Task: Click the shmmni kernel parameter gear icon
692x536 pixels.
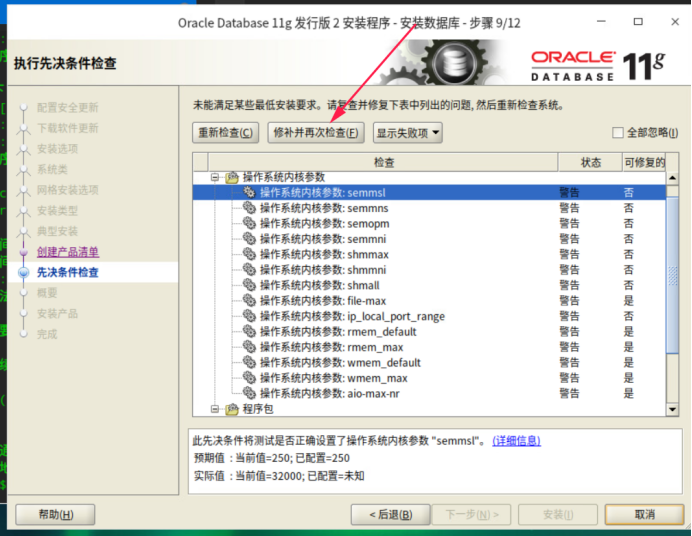Action: pos(249,269)
